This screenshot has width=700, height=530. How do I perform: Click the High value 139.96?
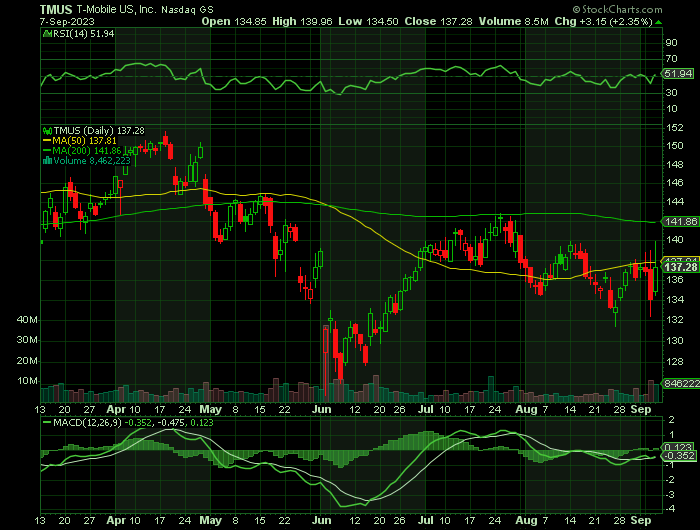(316, 21)
